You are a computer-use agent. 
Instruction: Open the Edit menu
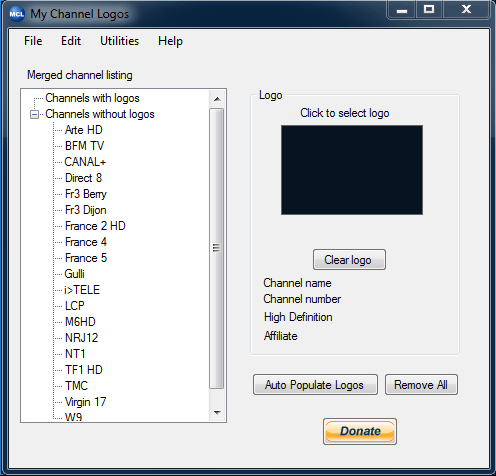coord(71,41)
